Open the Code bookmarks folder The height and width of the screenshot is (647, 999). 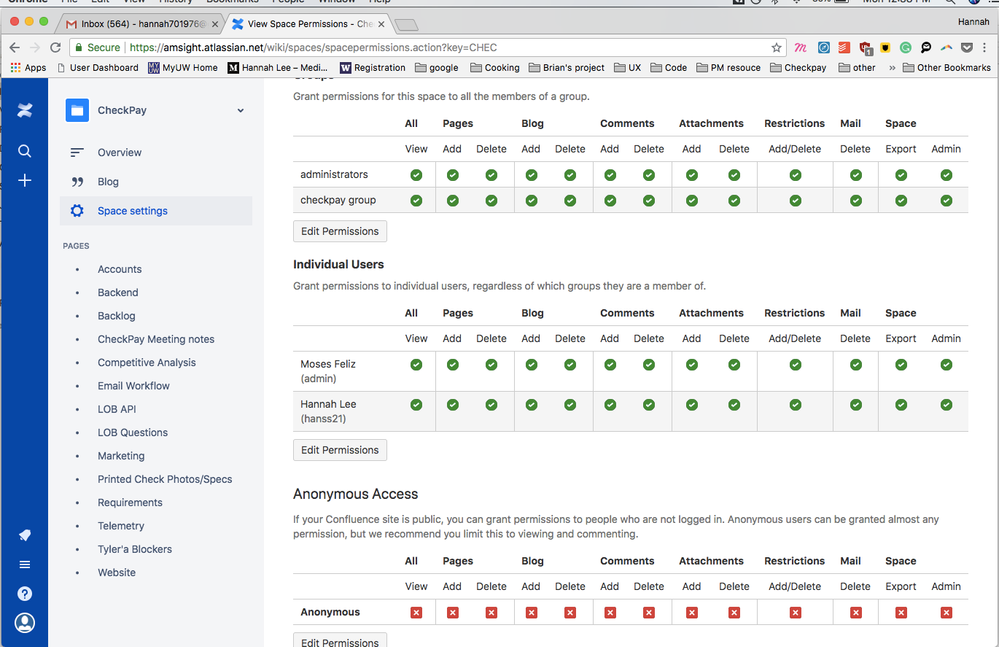point(669,68)
